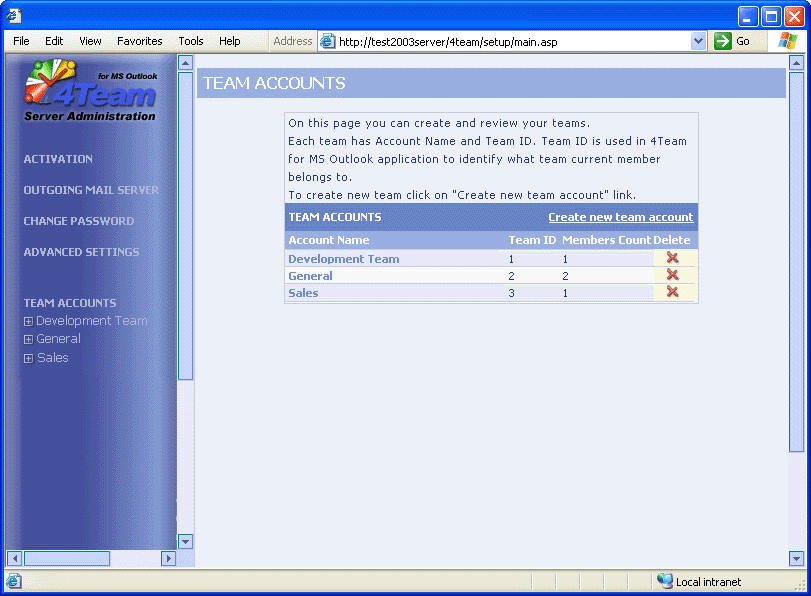The height and width of the screenshot is (596, 811).
Task: Click the Local intranet status text
Action: pyautogui.click(x=708, y=582)
